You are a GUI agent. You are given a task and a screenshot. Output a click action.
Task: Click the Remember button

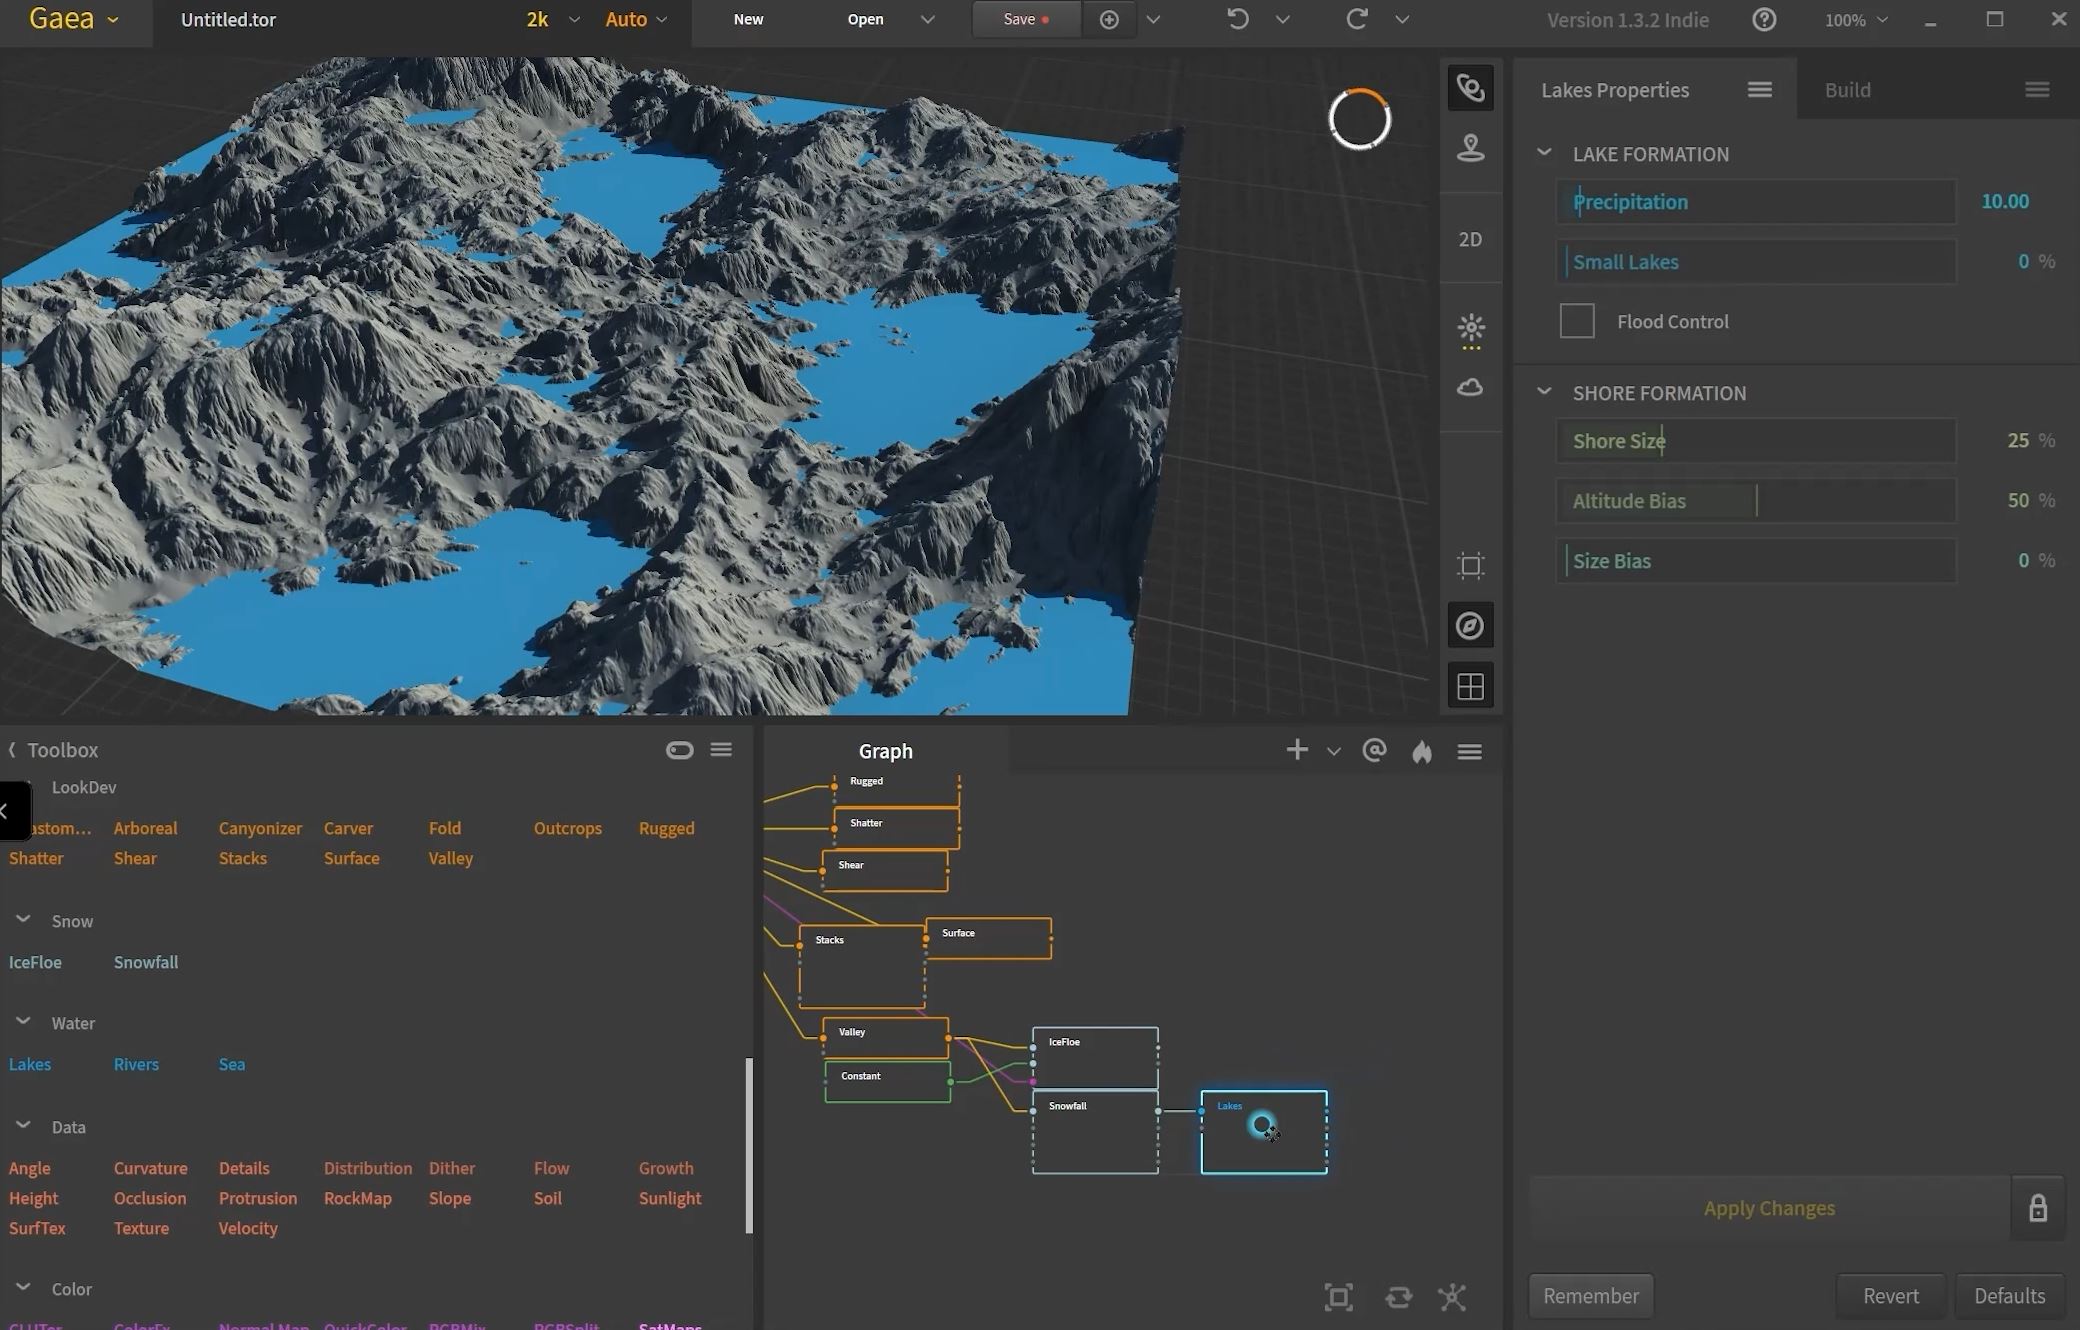pos(1590,1296)
